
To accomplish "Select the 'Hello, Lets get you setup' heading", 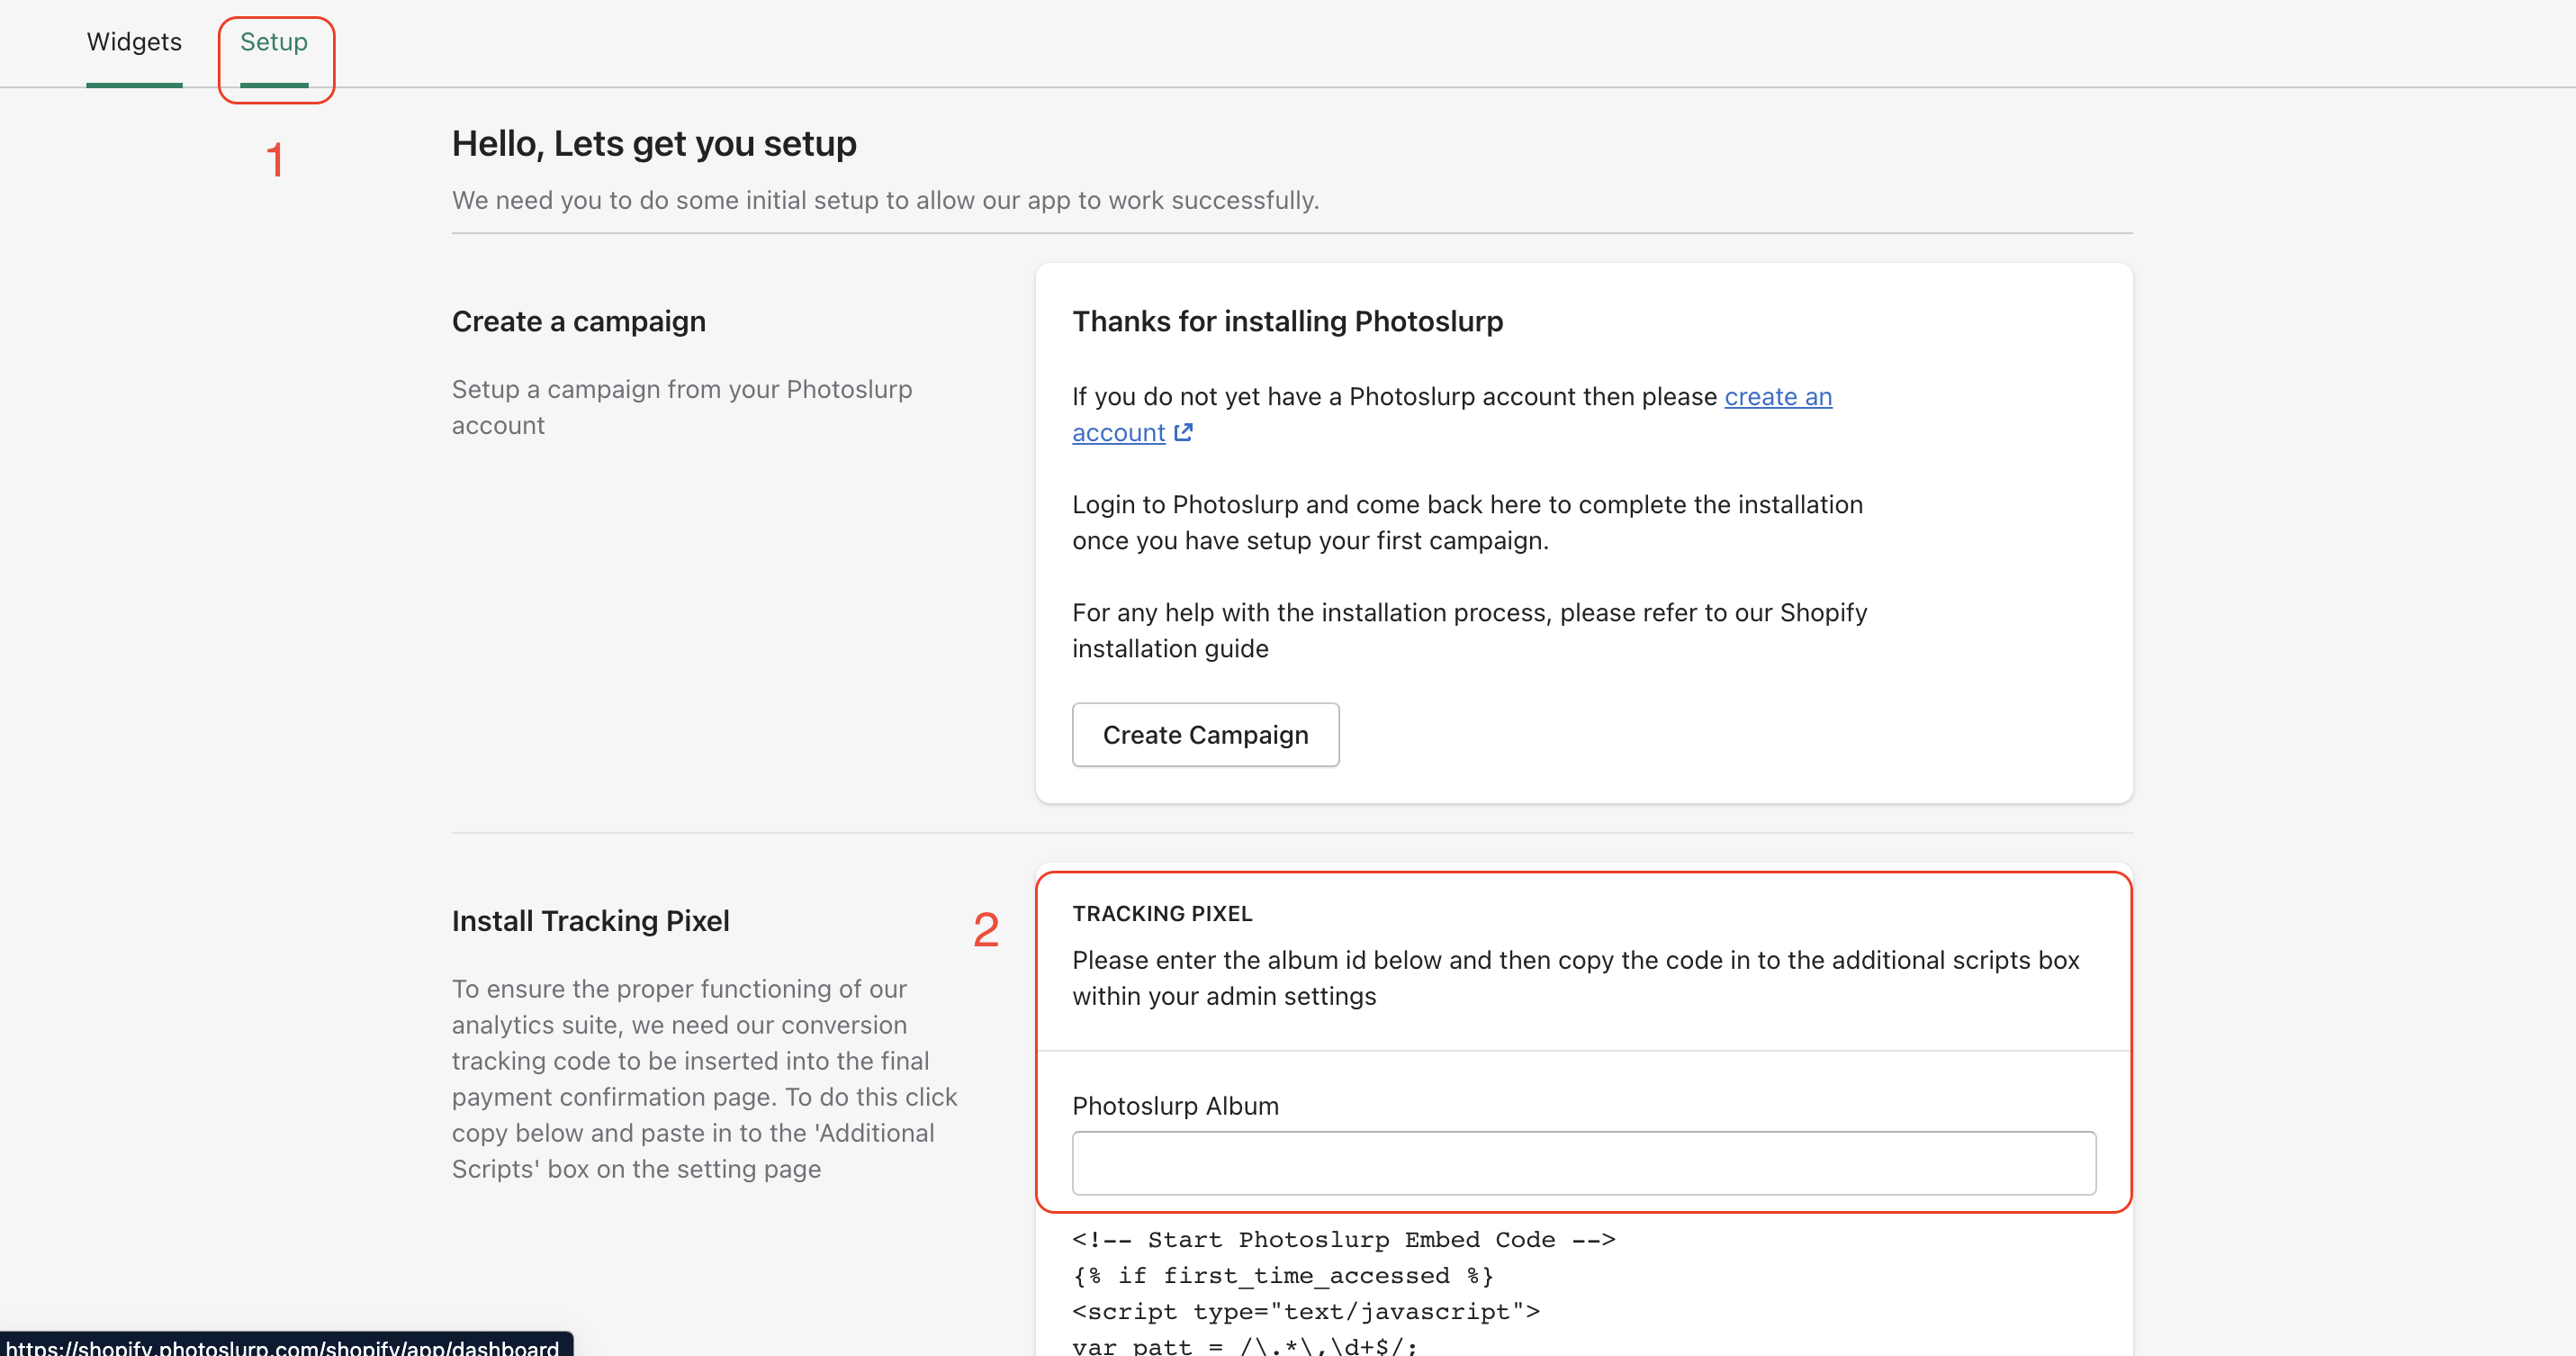I will [x=654, y=144].
